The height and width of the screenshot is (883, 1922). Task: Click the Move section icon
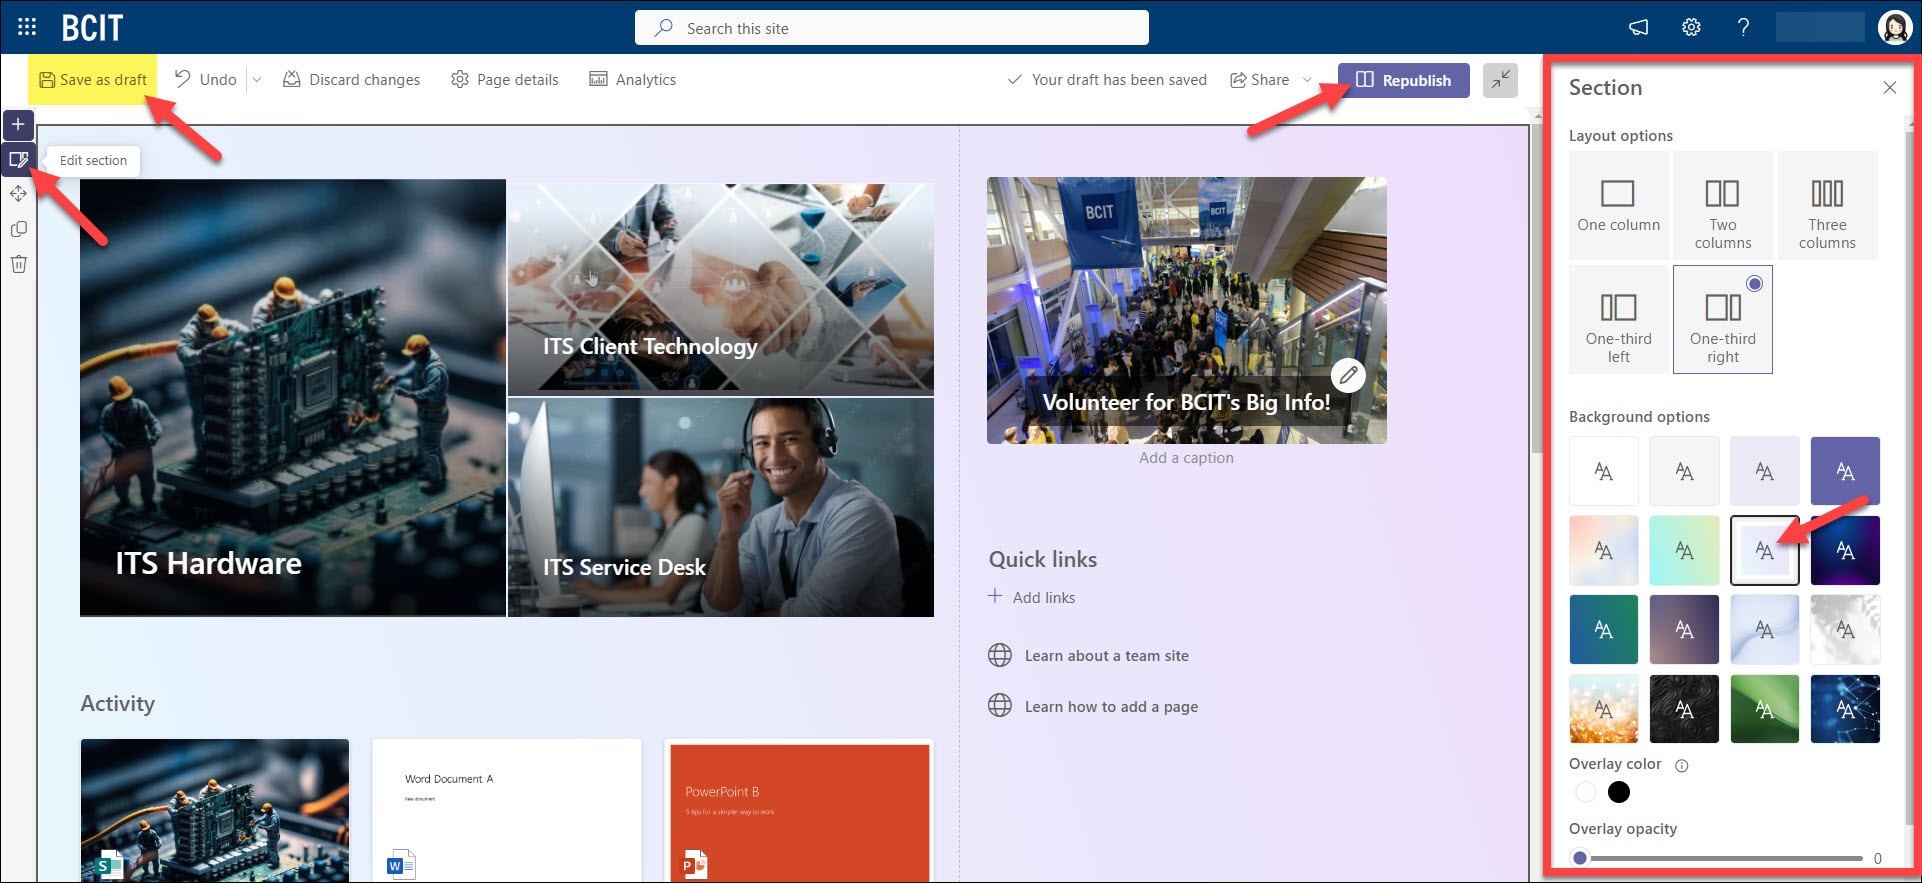[18, 194]
